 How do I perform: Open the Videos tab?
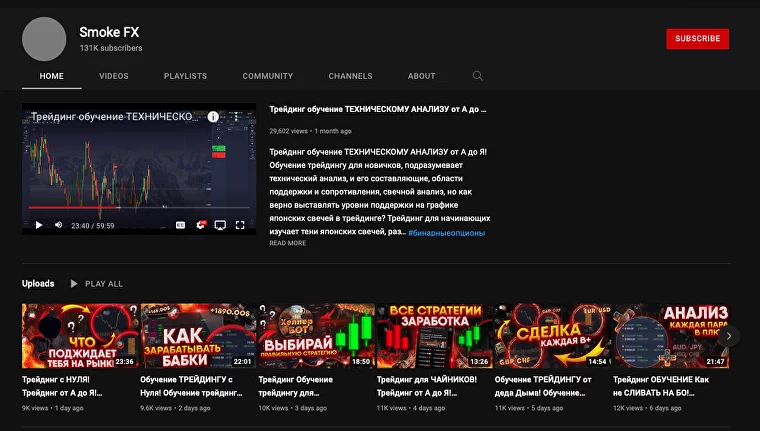113,76
